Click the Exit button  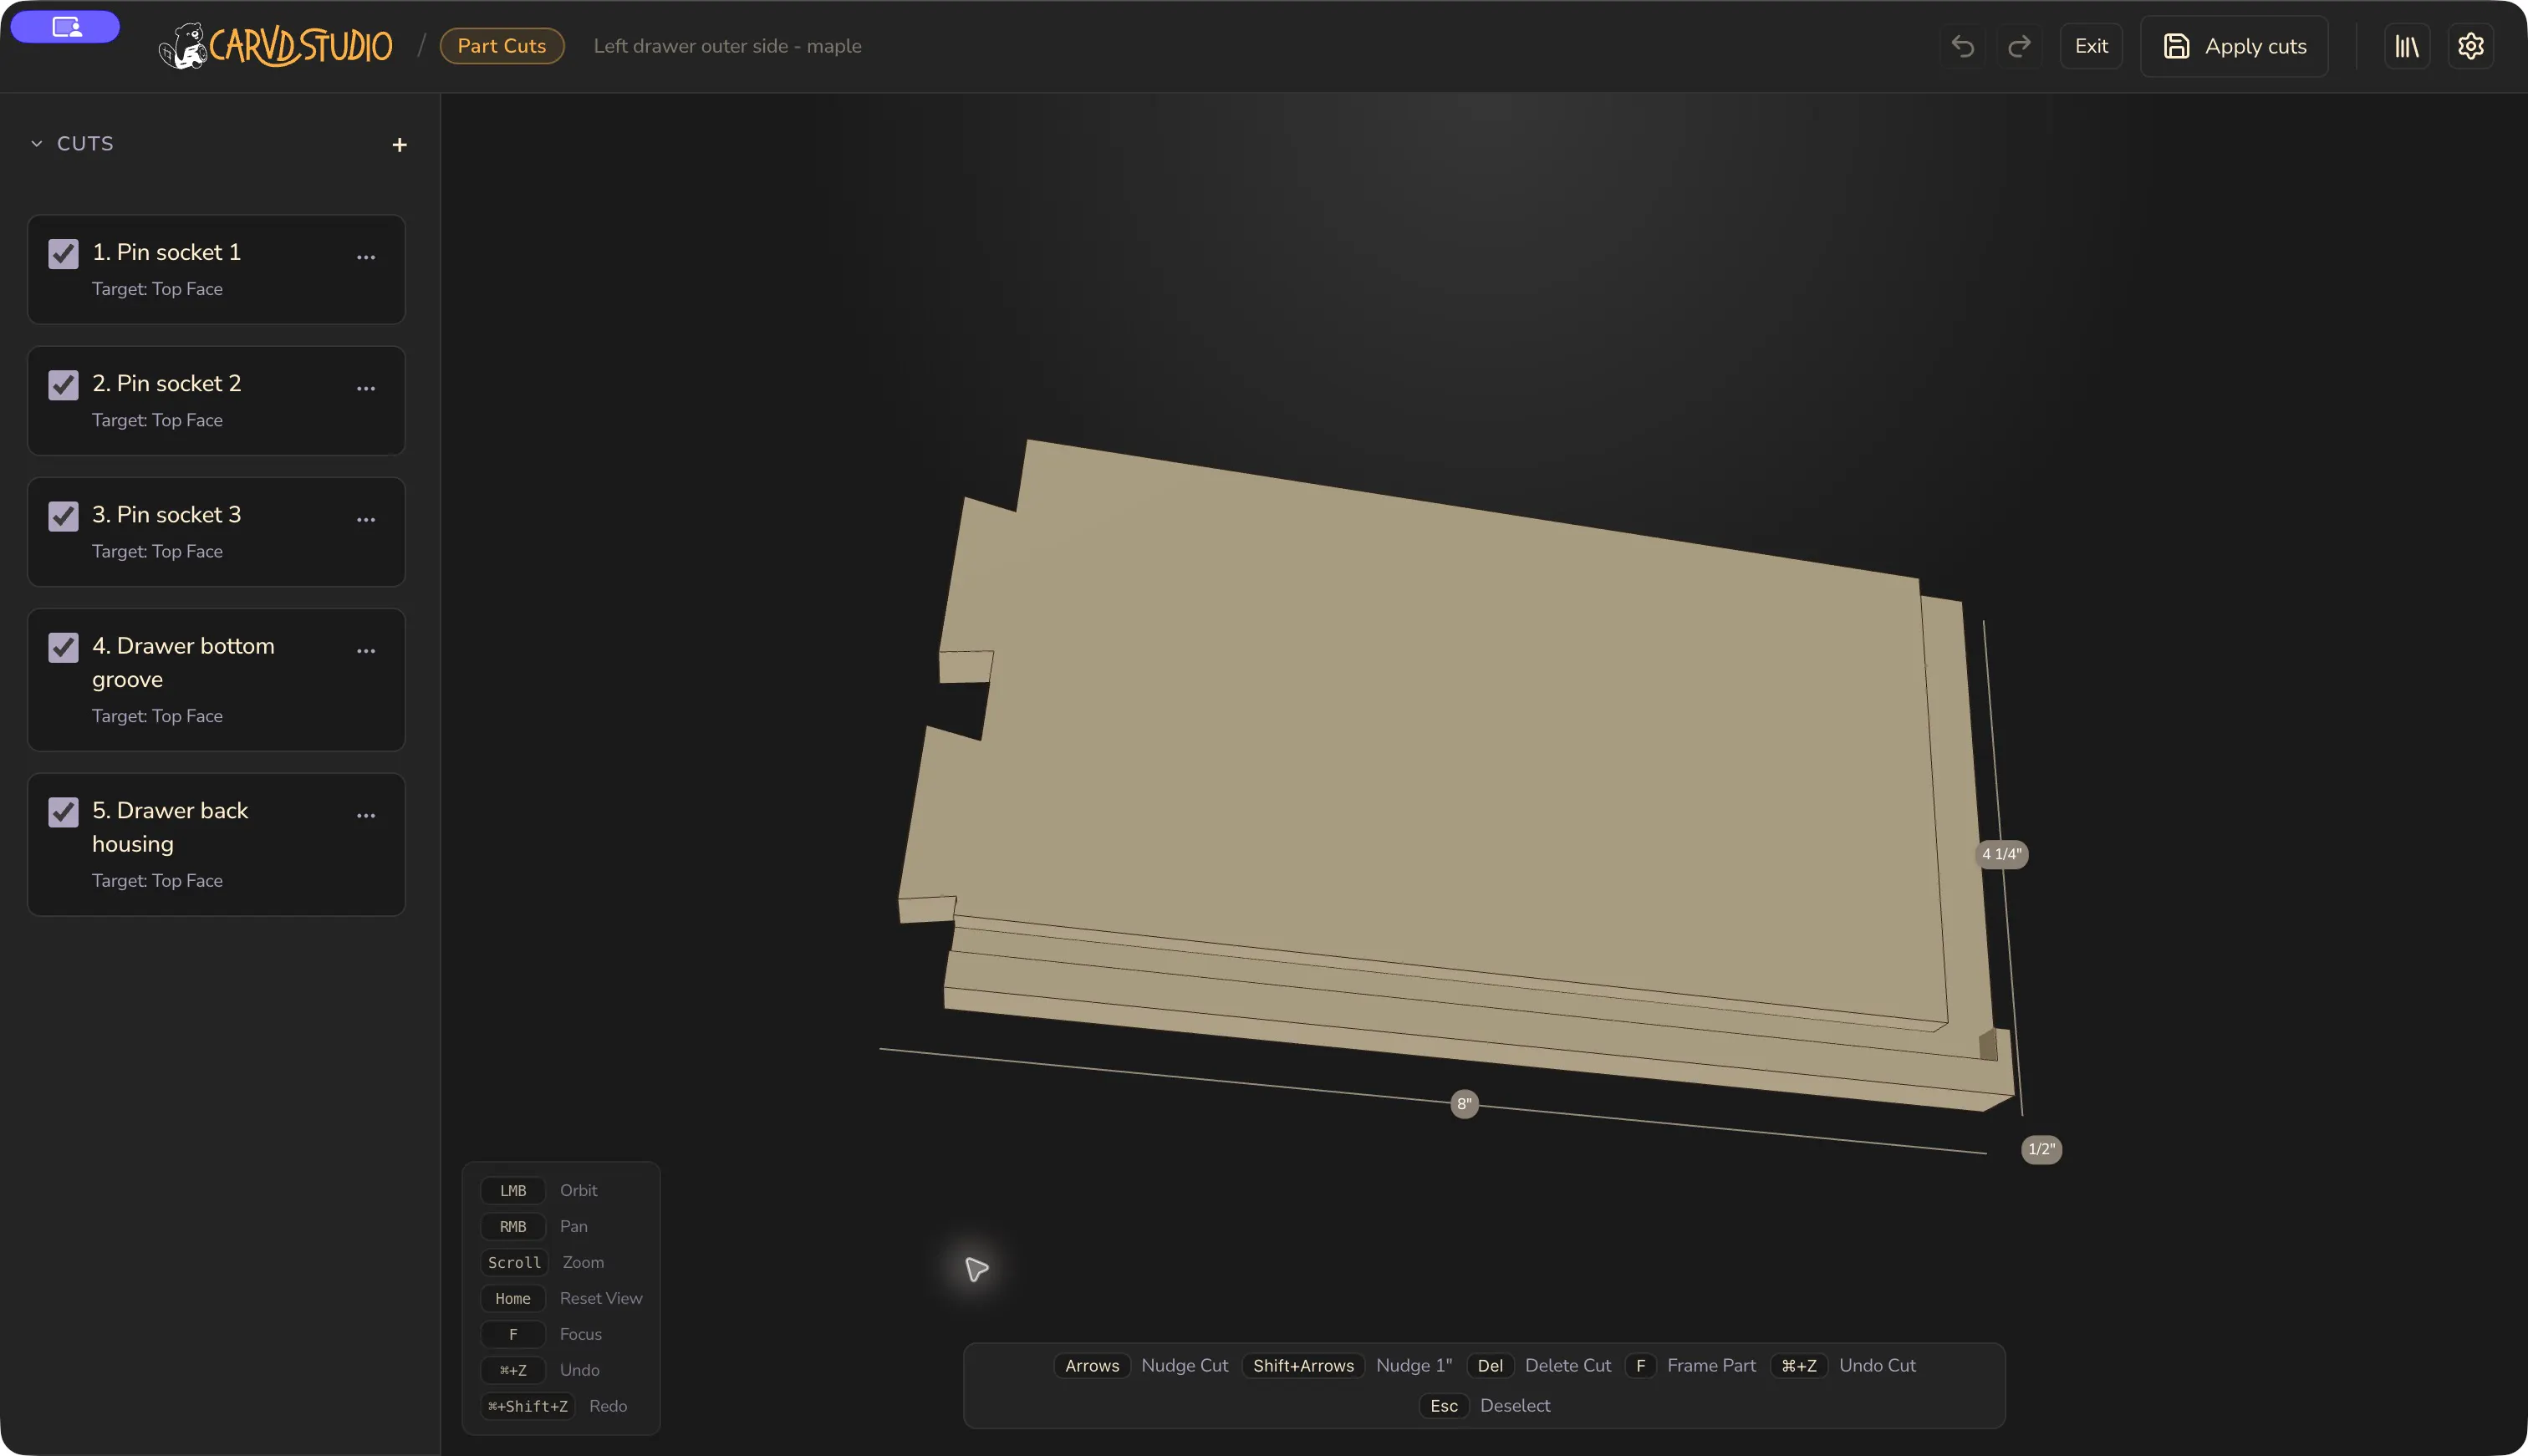coord(2091,46)
